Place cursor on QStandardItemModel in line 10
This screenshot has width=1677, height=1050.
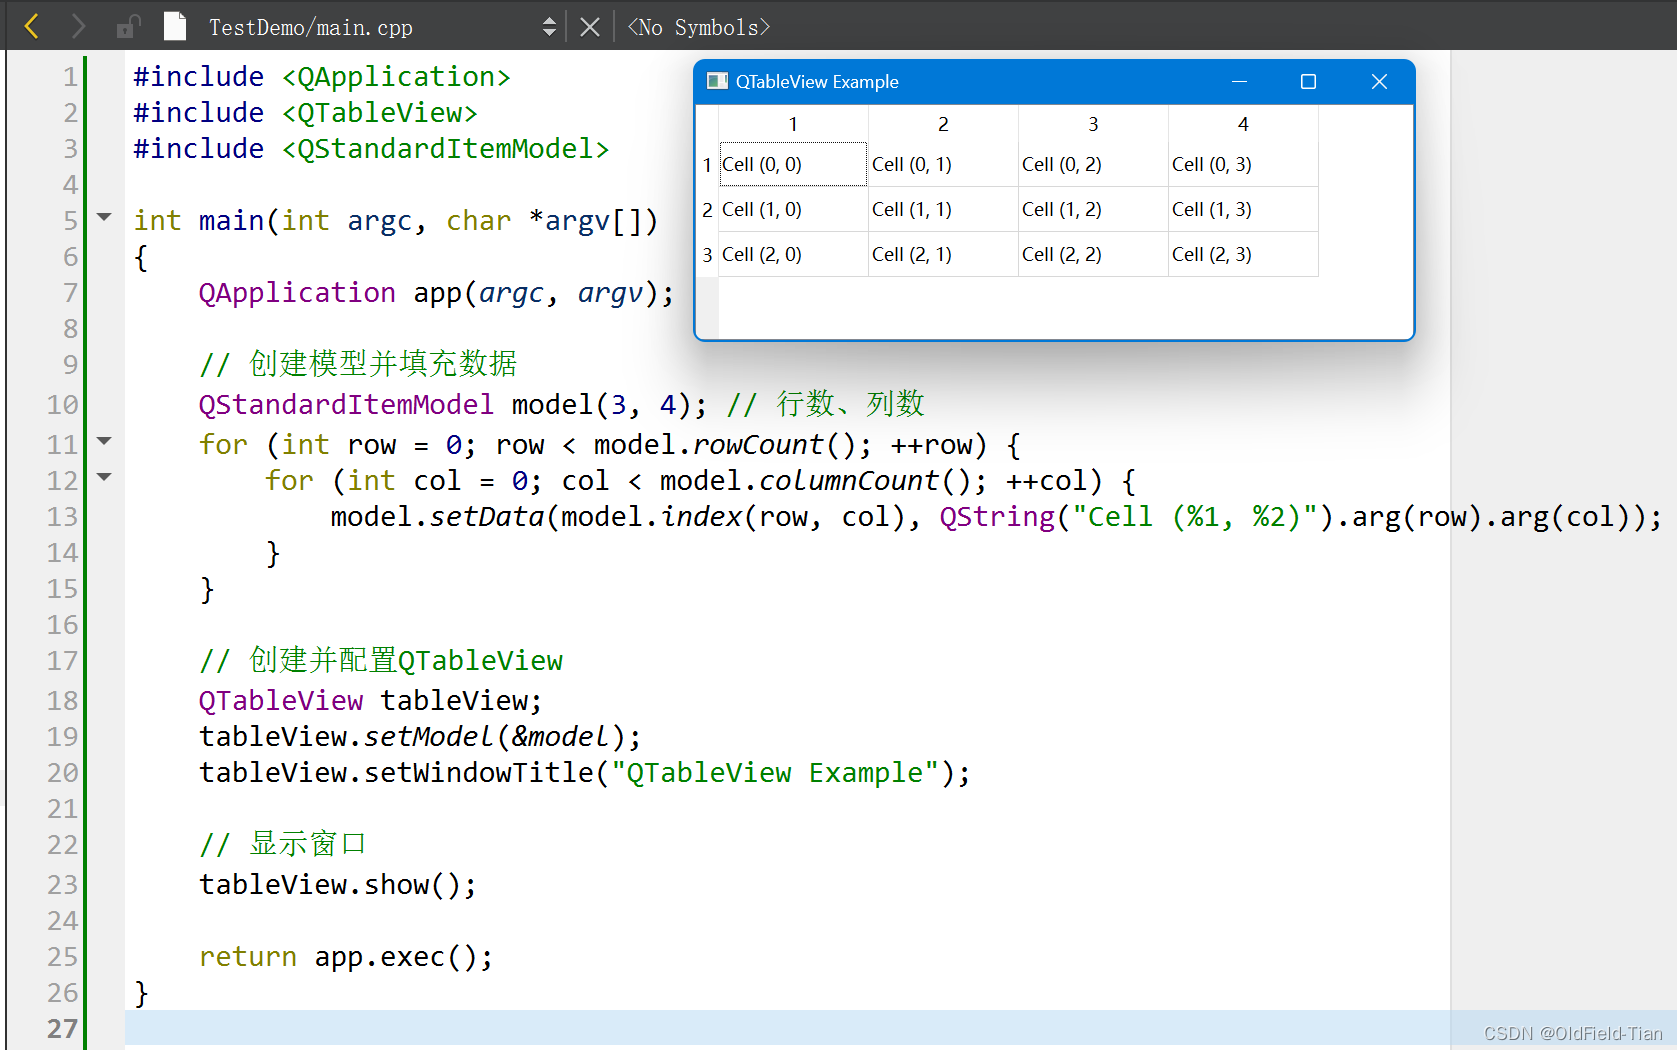click(346, 404)
